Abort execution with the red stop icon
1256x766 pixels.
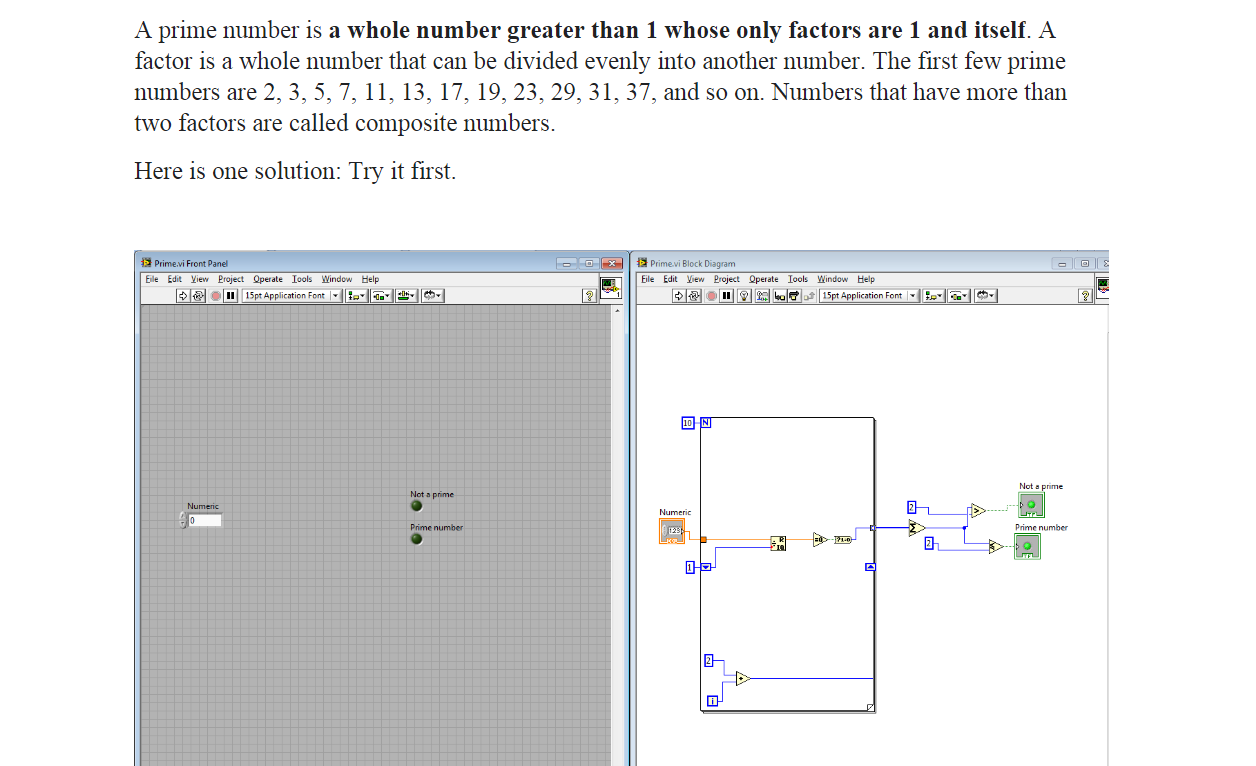214,295
